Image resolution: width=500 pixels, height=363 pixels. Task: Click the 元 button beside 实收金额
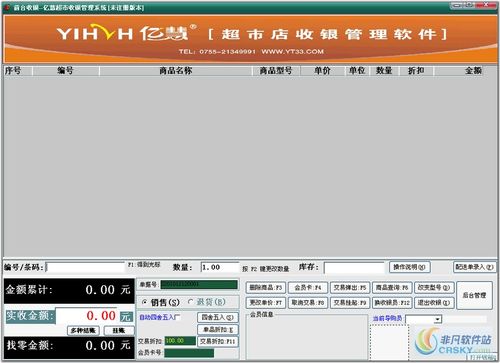(126, 316)
